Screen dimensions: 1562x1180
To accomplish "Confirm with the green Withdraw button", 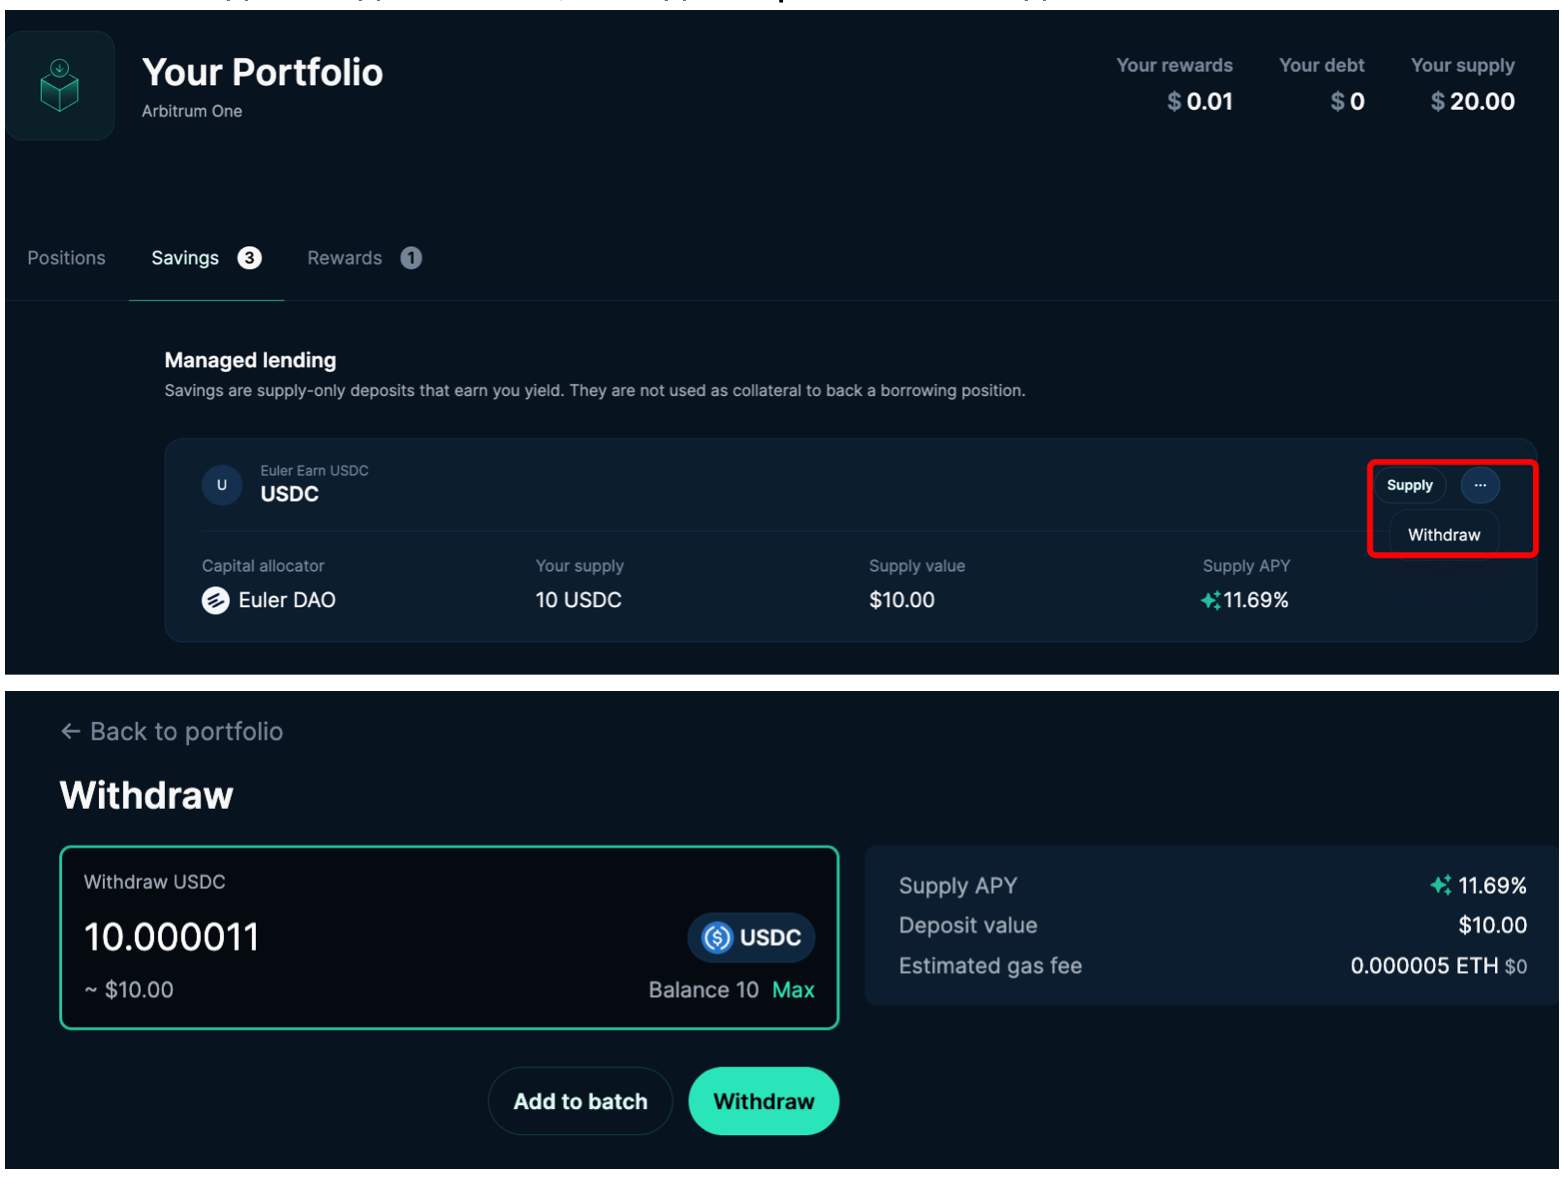I will [764, 1101].
